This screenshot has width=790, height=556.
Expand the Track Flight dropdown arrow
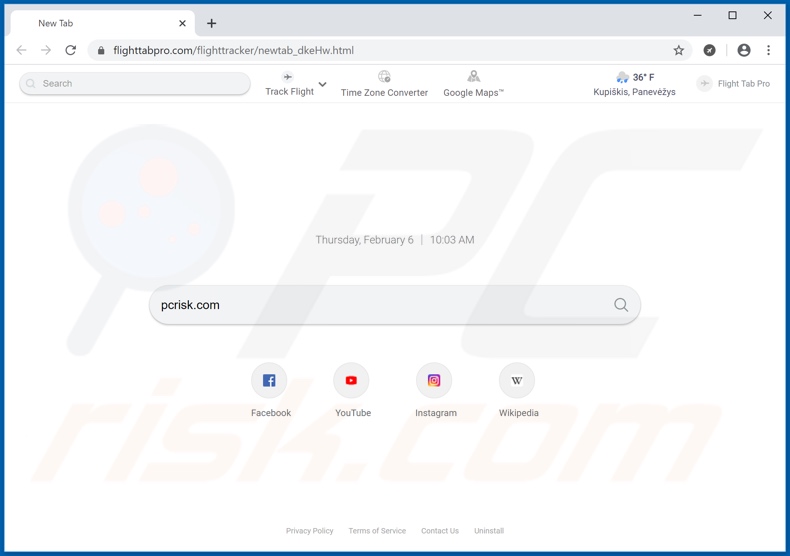click(322, 84)
